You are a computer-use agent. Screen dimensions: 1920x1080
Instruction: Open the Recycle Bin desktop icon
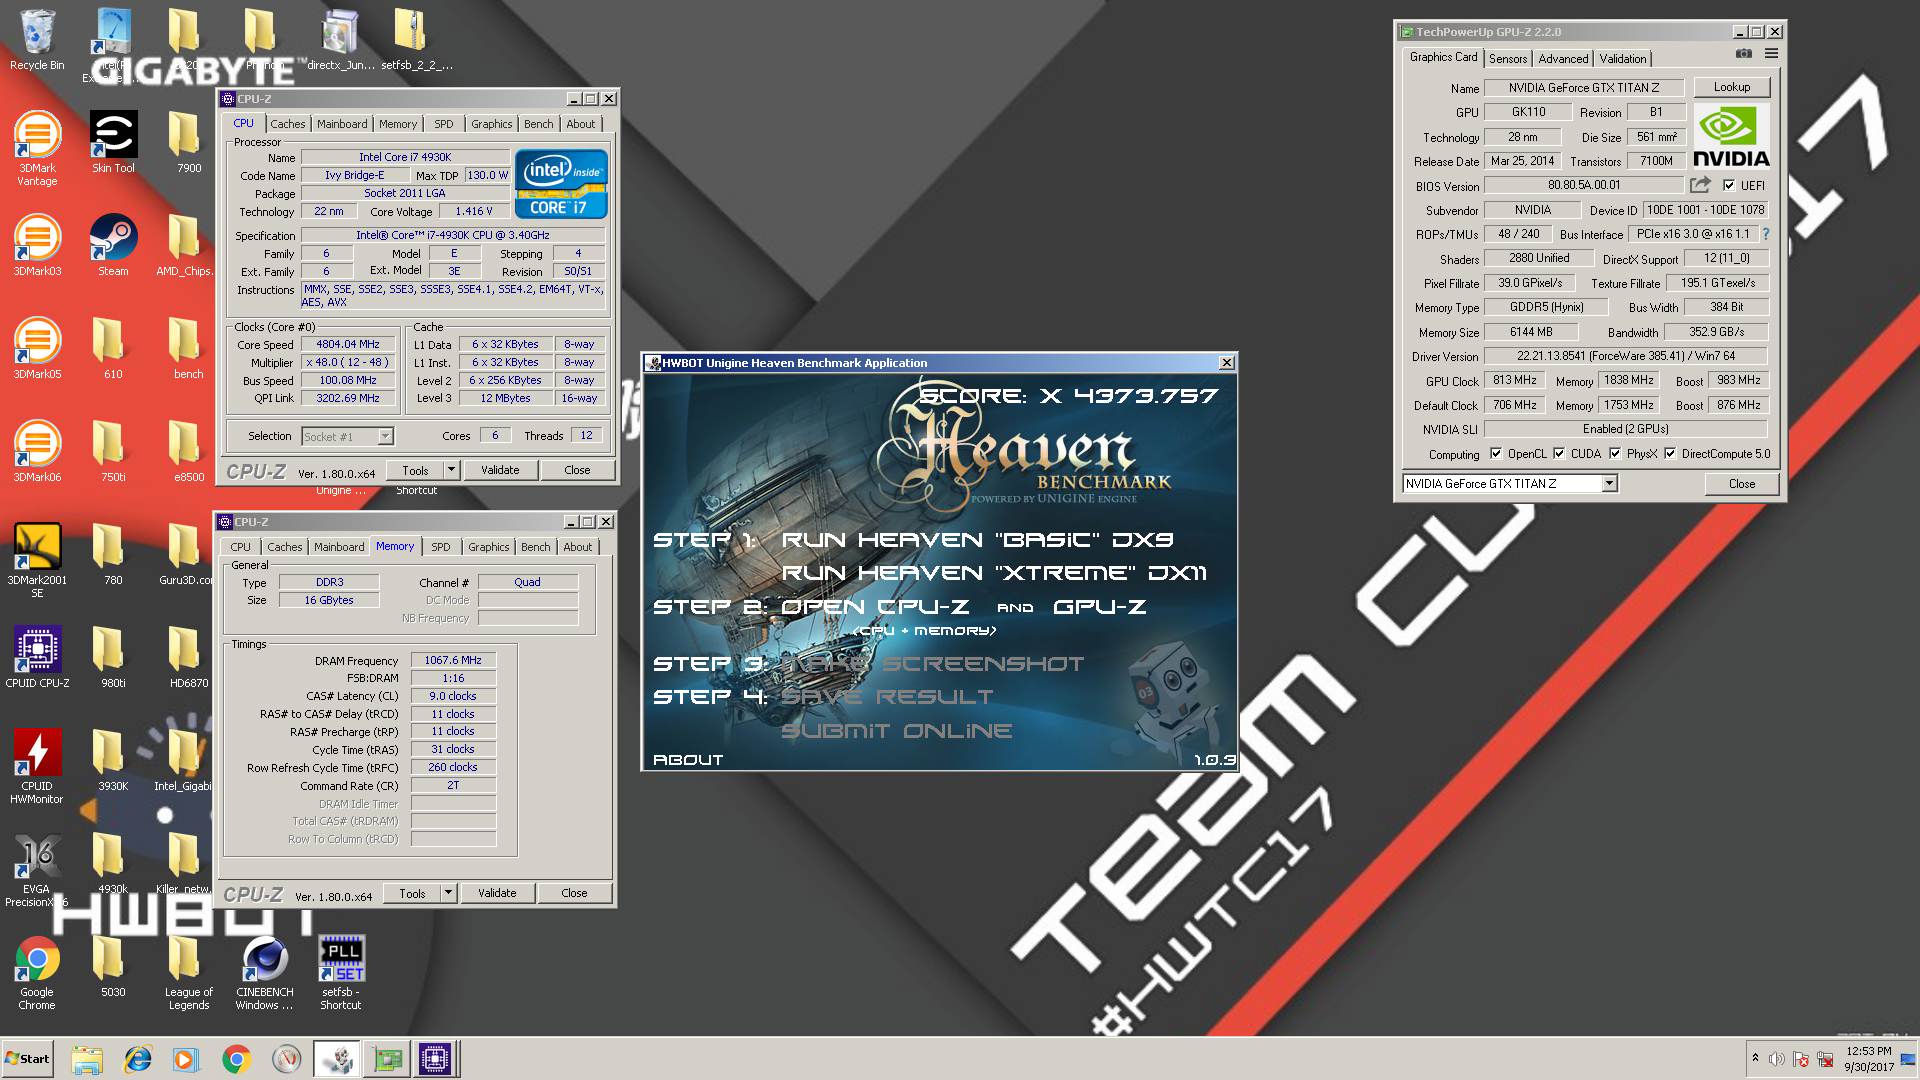pos(37,40)
